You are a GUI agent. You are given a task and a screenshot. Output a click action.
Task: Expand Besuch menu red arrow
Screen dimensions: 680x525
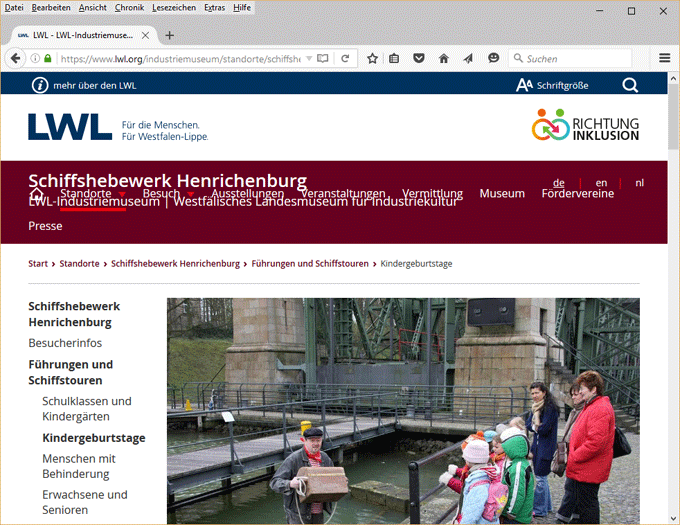tap(190, 194)
